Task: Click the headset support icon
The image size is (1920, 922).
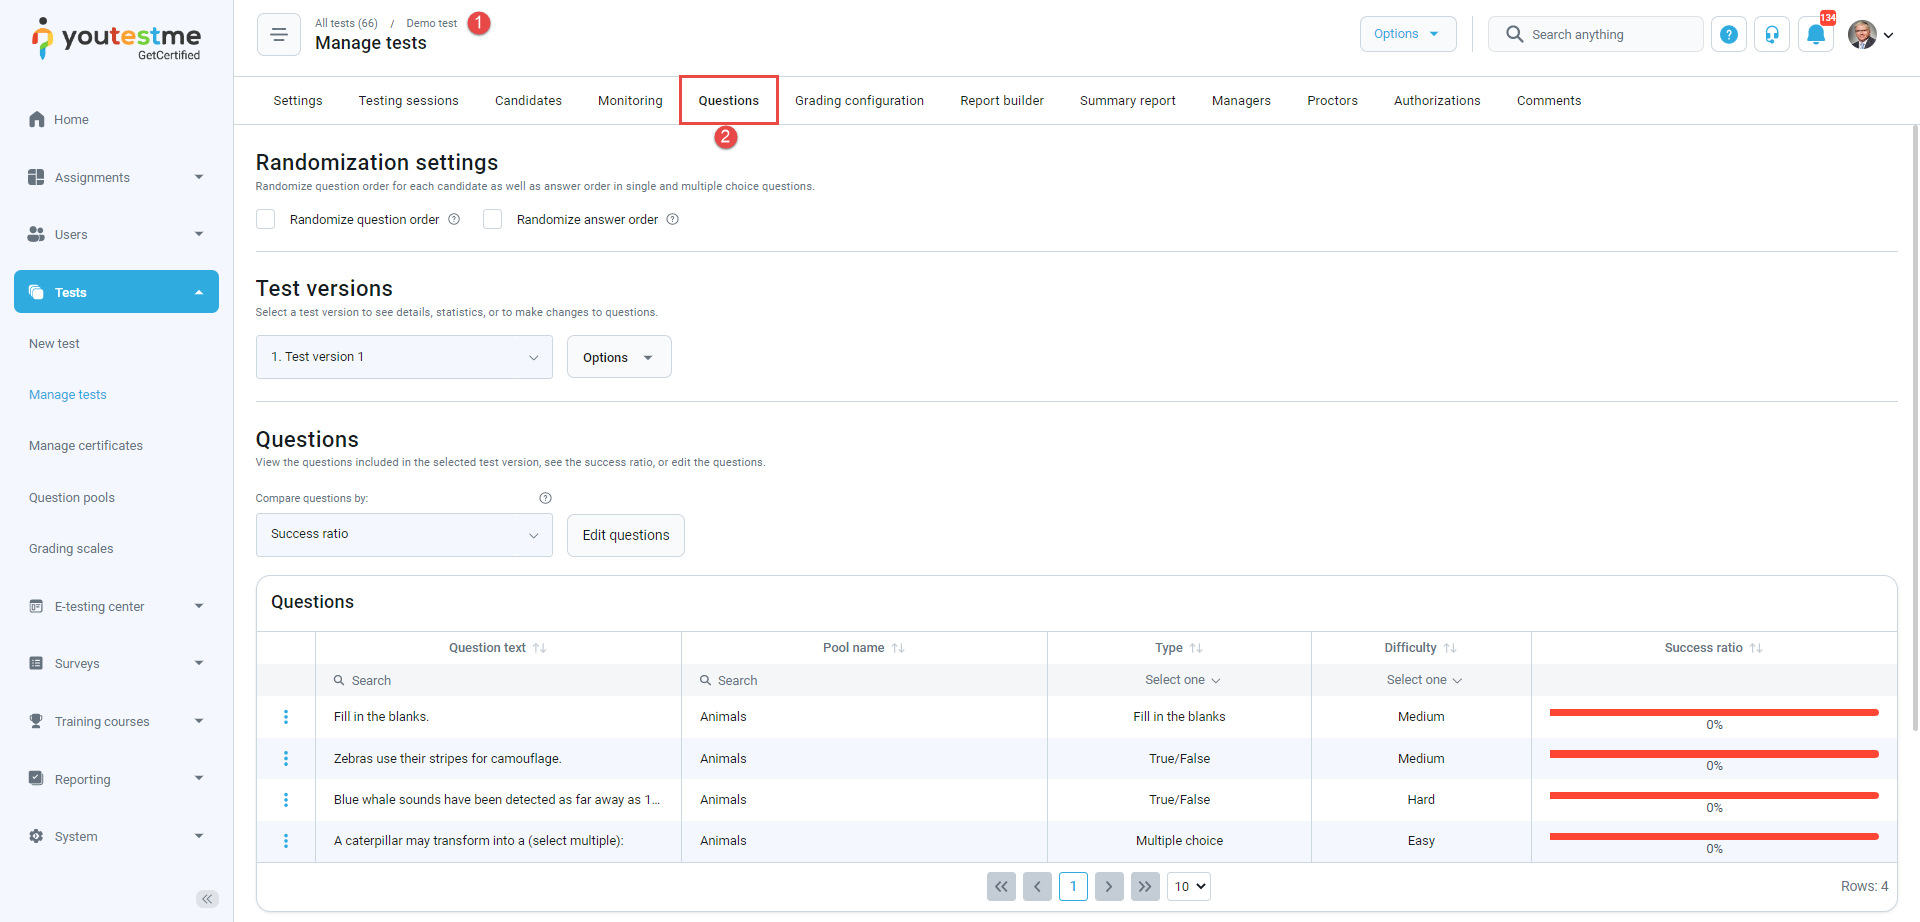Action: point(1772,35)
